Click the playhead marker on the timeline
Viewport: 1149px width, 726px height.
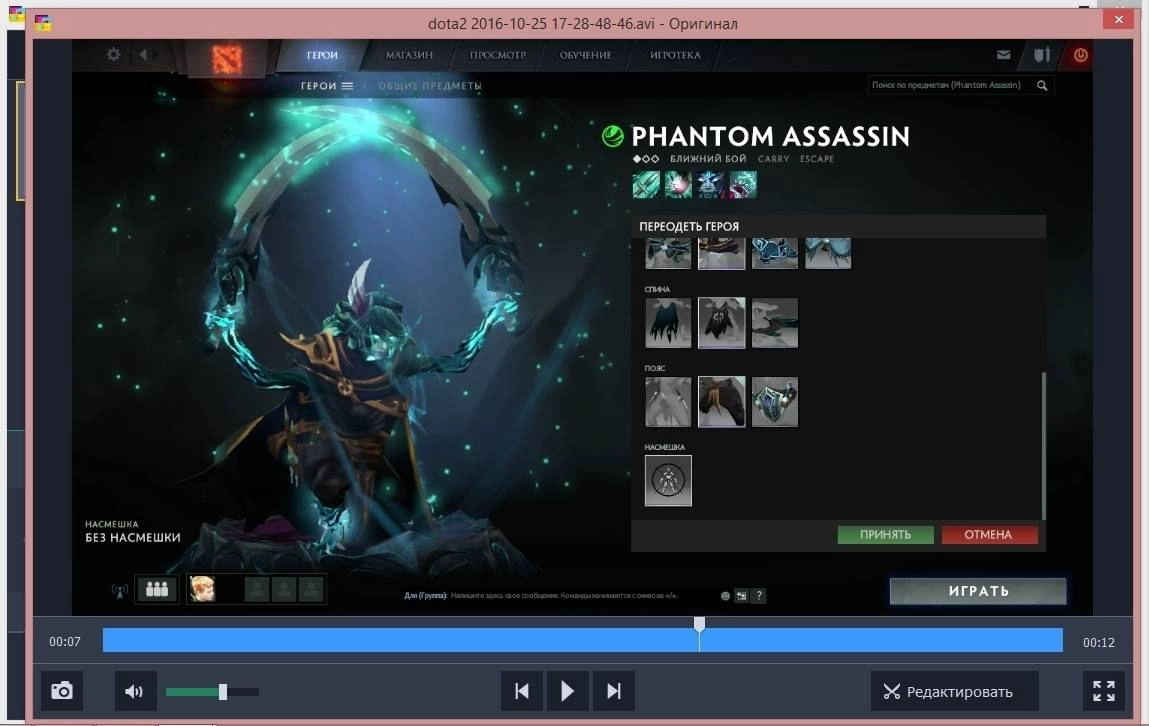point(699,624)
